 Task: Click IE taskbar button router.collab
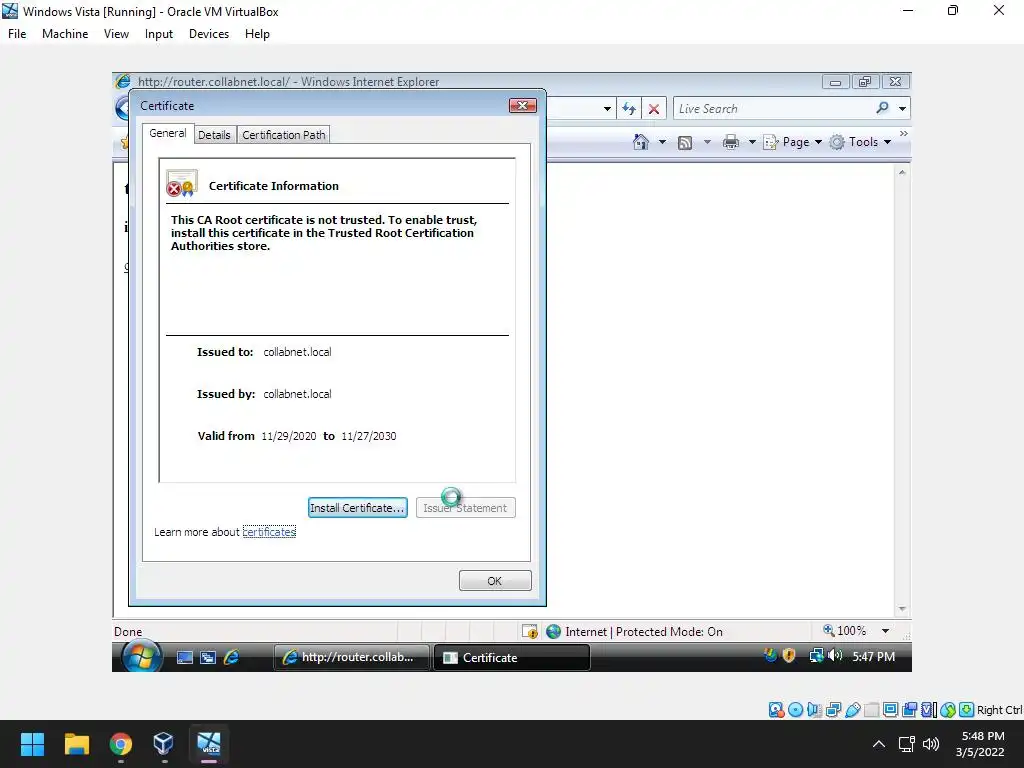point(351,658)
